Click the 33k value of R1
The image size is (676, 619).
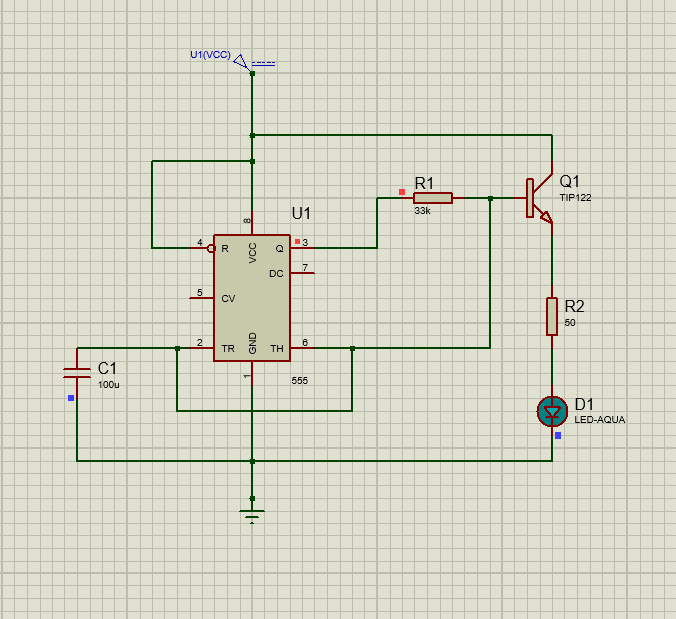(x=422, y=210)
